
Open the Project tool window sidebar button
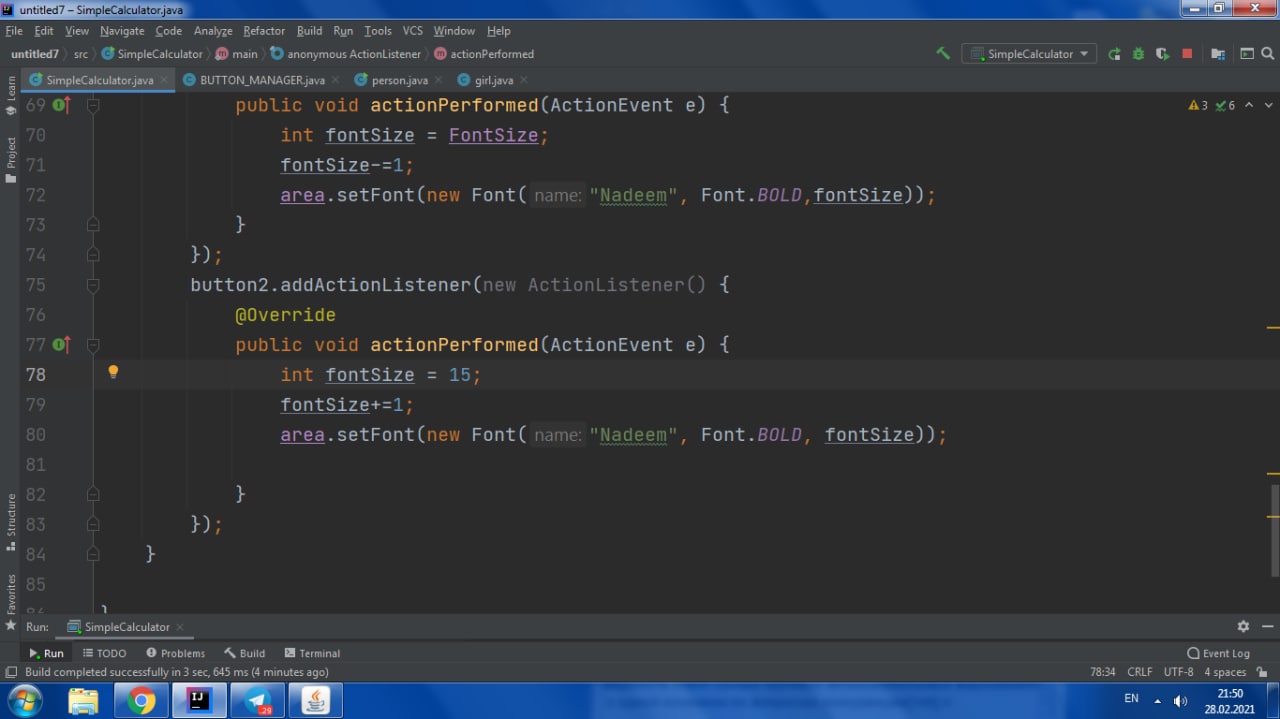[11, 161]
